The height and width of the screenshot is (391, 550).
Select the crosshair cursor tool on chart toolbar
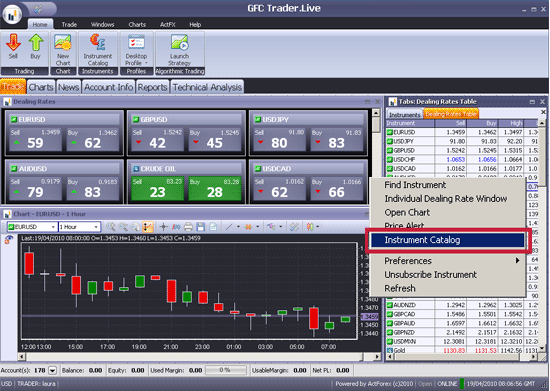pyautogui.click(x=163, y=227)
